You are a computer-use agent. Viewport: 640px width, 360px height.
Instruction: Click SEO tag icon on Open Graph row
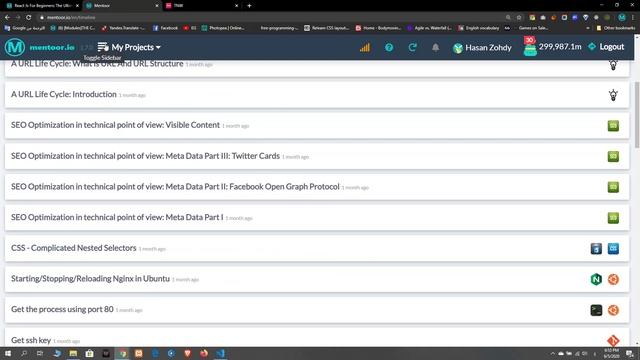613,187
